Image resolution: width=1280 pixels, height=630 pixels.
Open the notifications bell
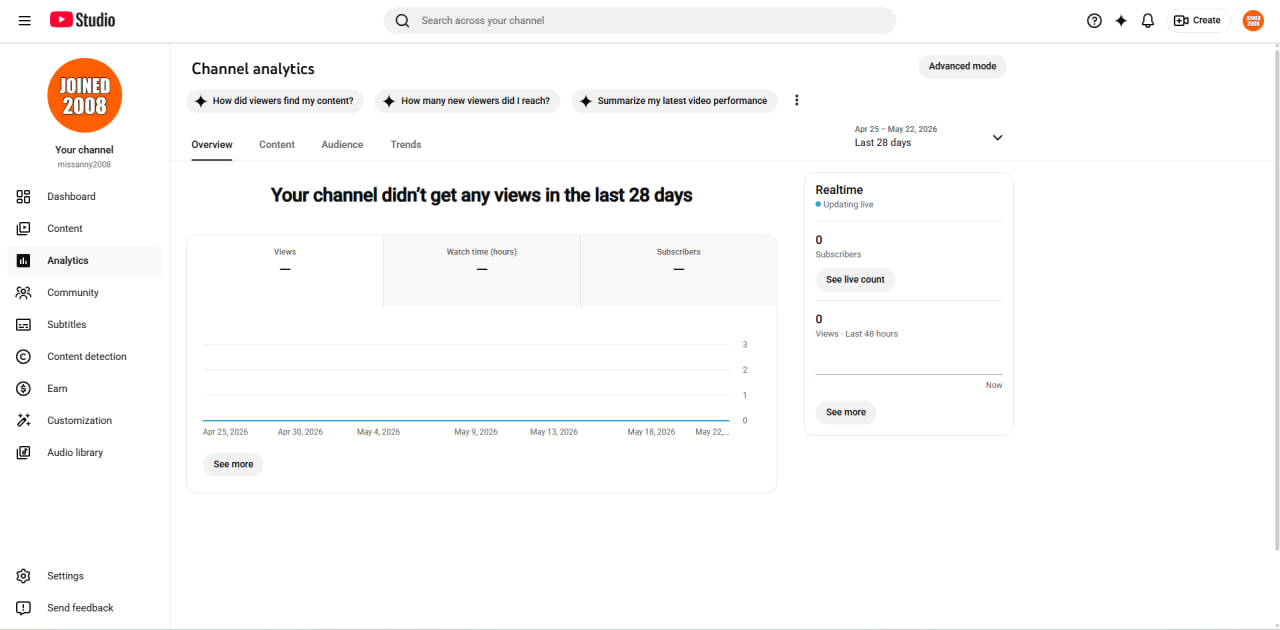1148,20
